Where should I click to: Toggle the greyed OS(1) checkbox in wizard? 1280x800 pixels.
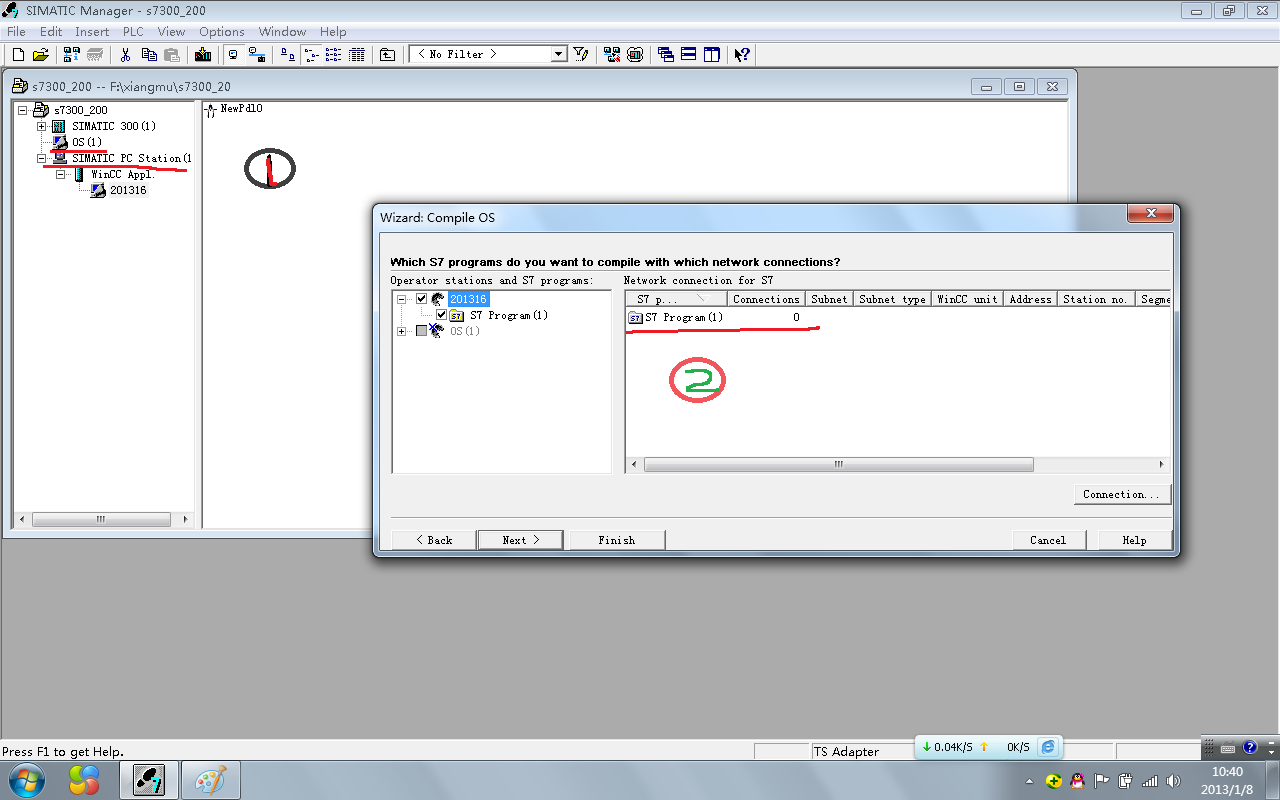pos(421,331)
